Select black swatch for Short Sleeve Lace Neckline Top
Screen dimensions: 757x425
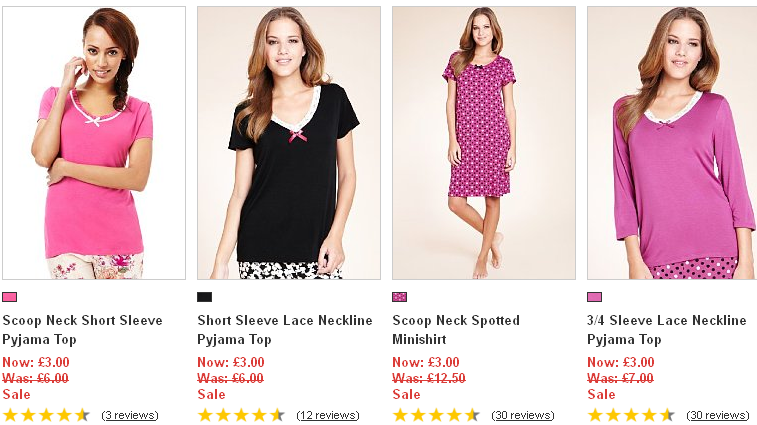pos(205,297)
